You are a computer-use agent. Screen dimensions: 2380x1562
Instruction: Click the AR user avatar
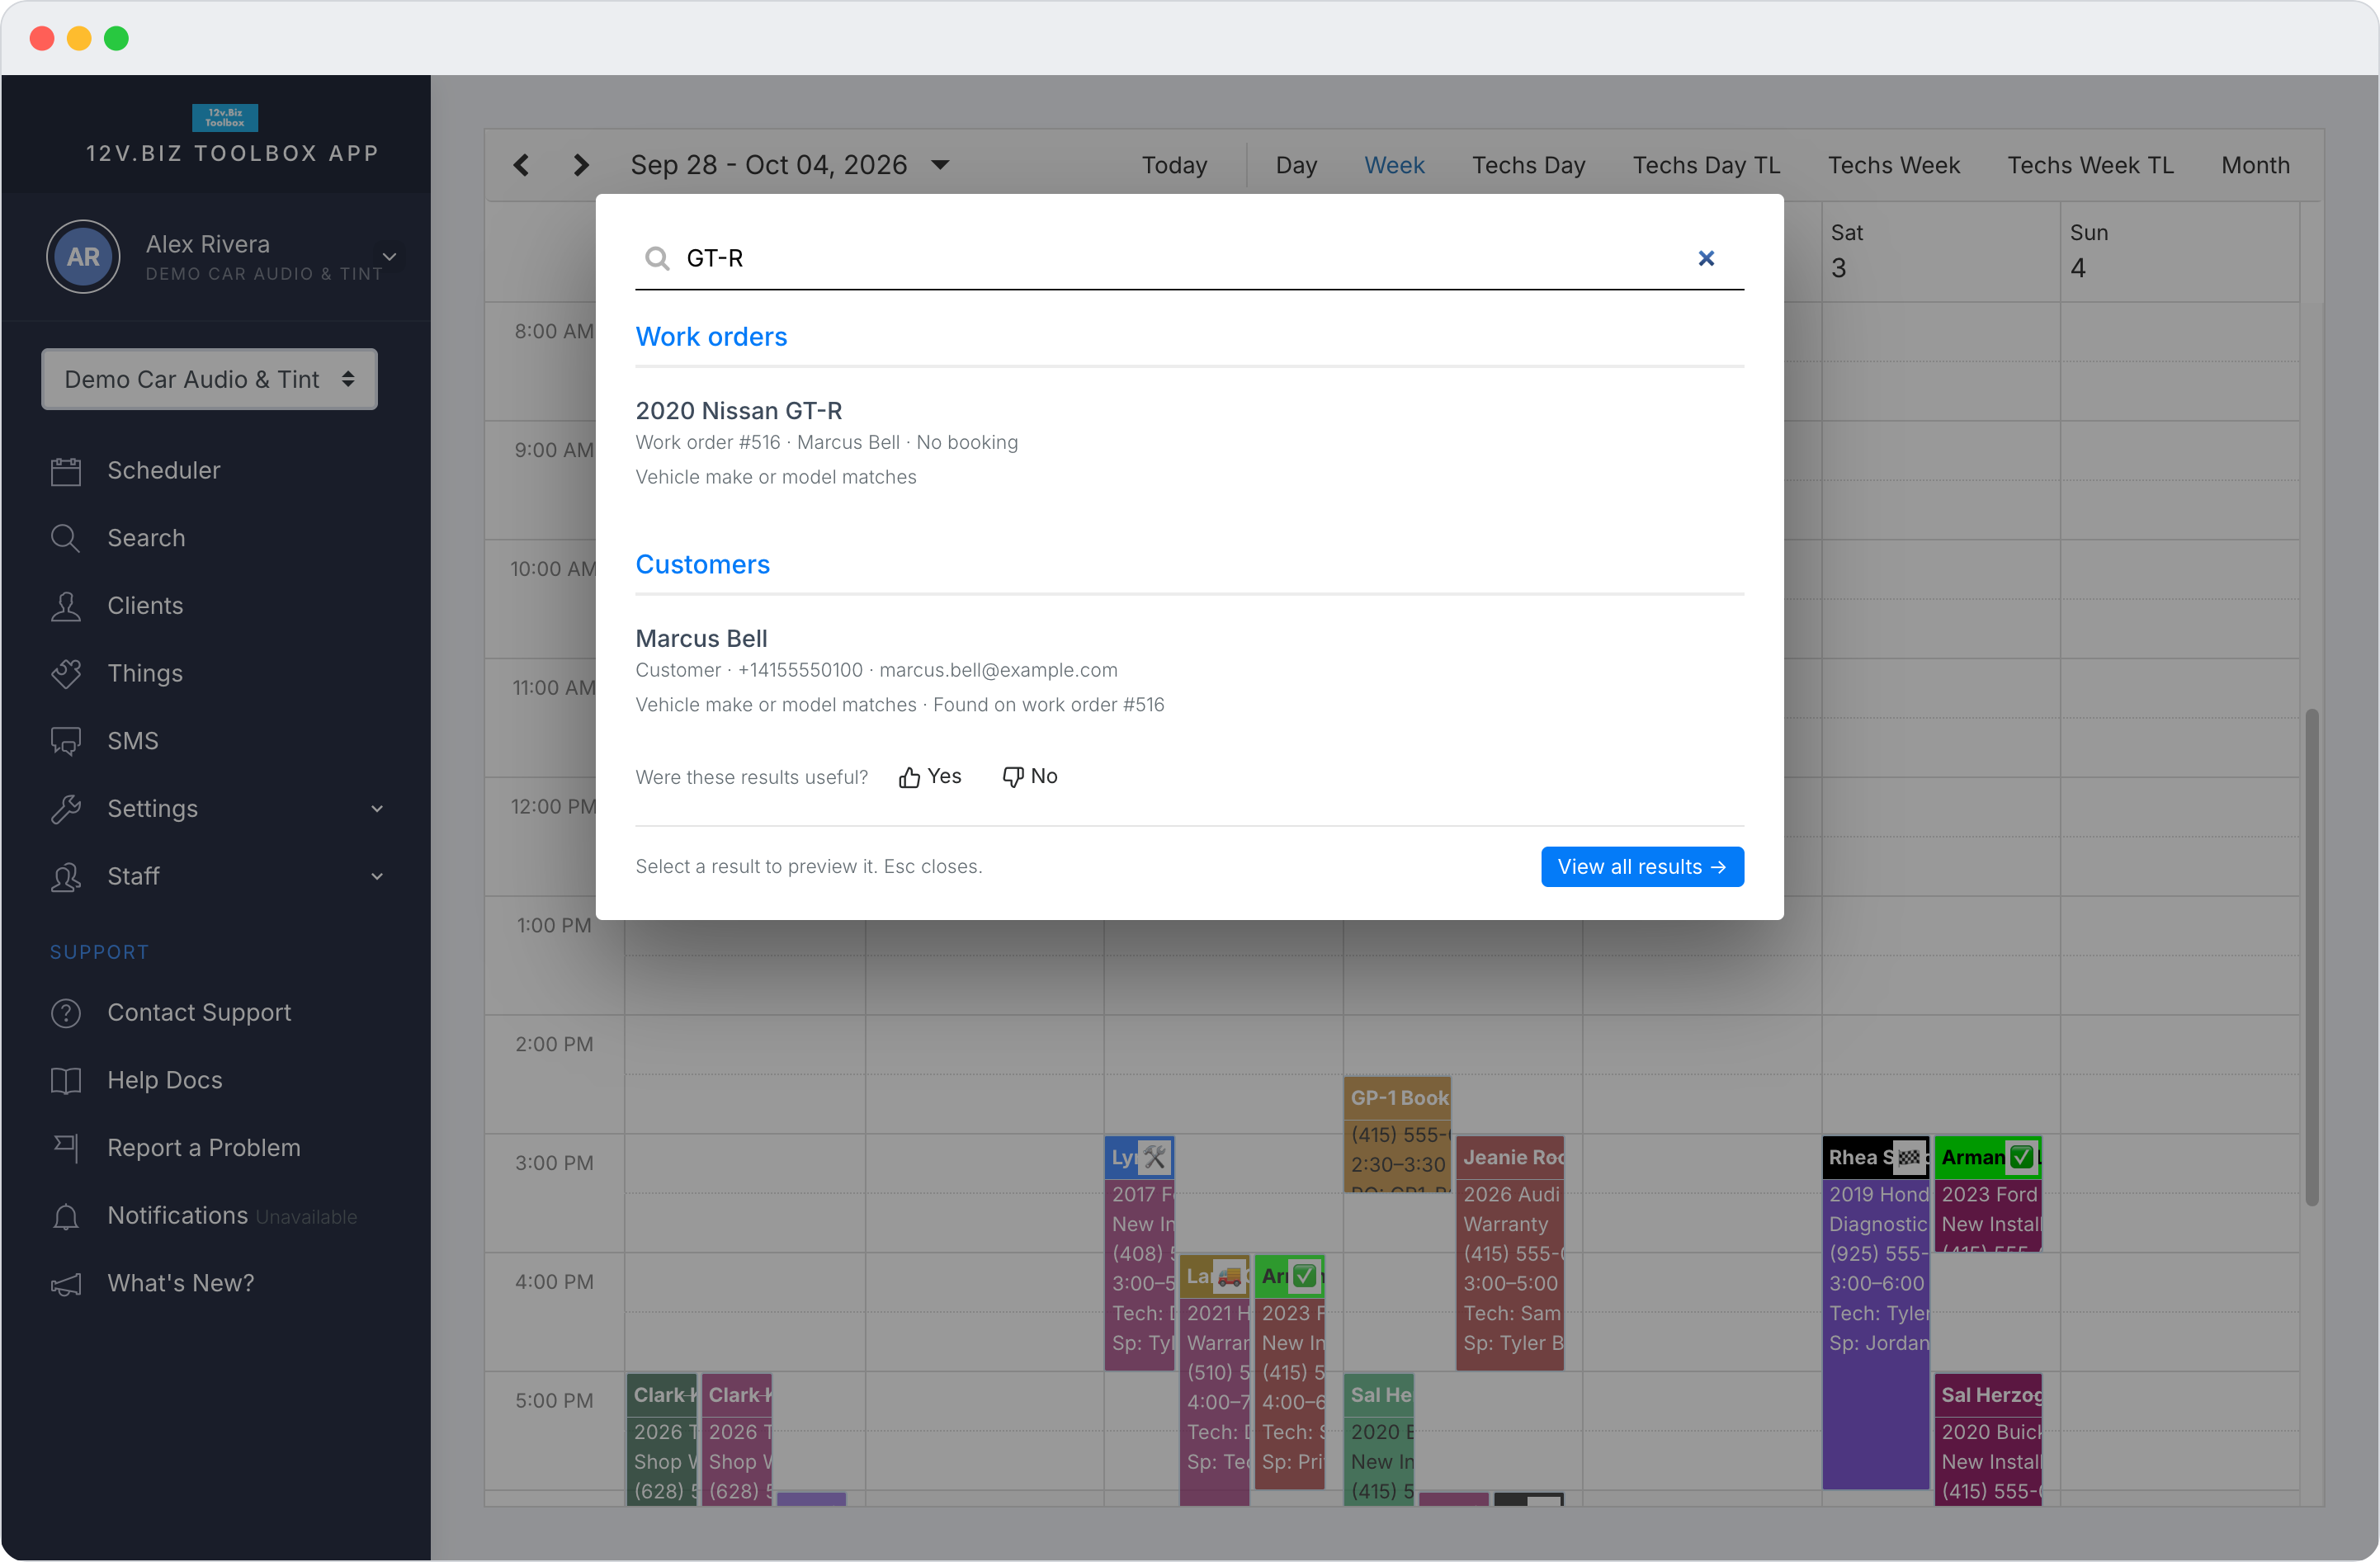pyautogui.click(x=83, y=257)
